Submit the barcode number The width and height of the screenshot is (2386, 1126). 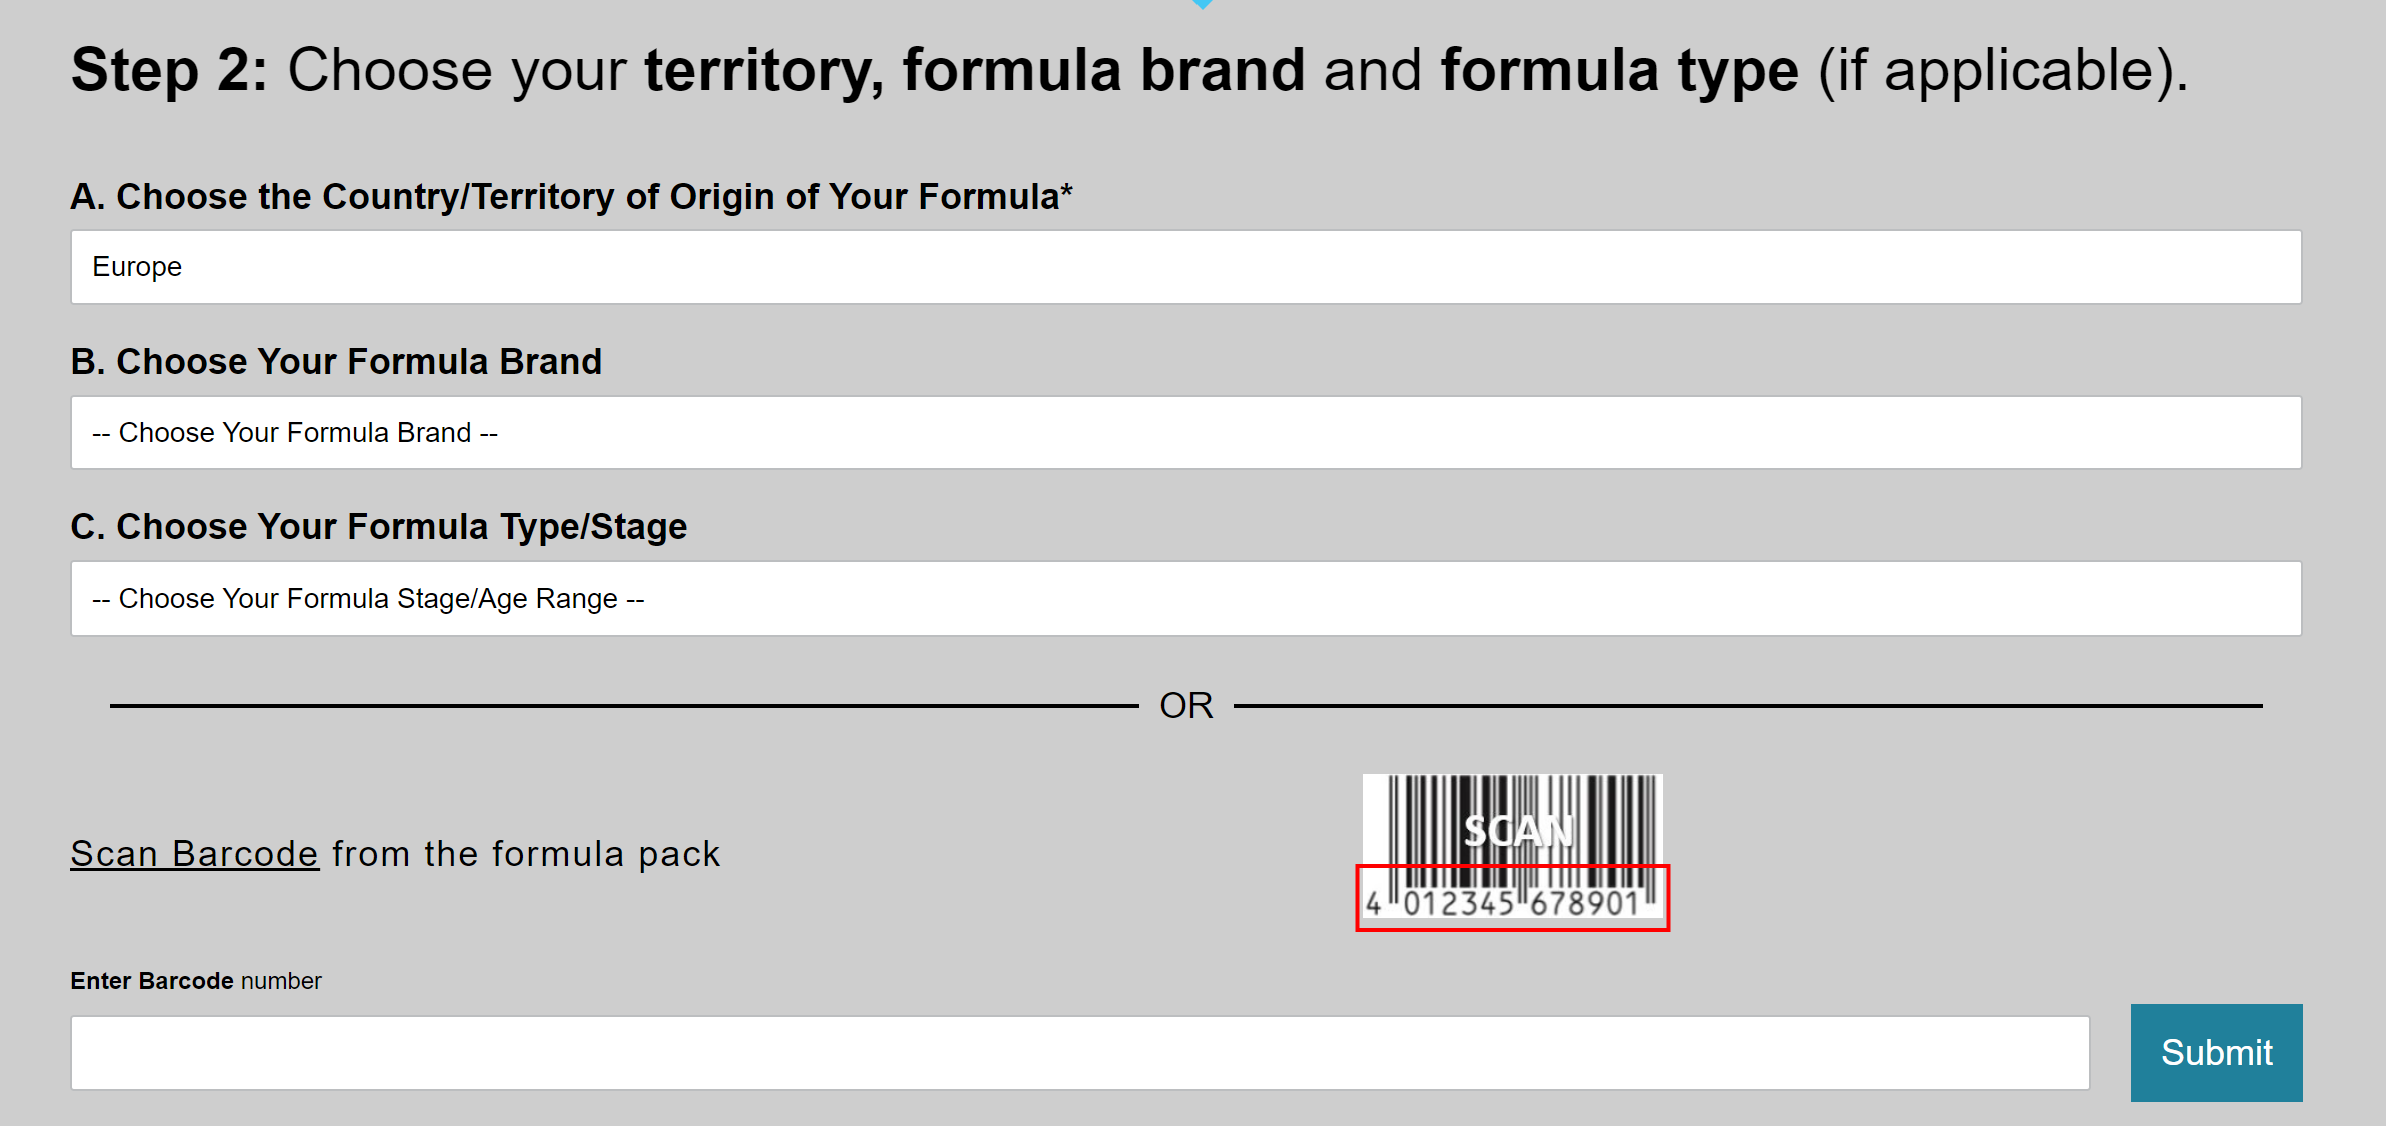[2216, 1053]
